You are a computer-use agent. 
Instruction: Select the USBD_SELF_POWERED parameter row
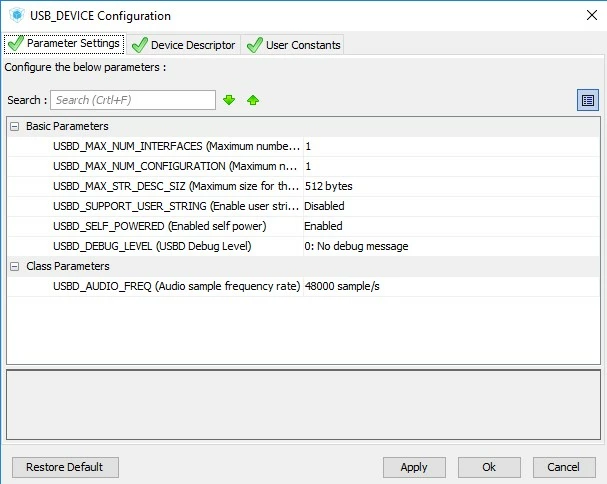(304, 226)
